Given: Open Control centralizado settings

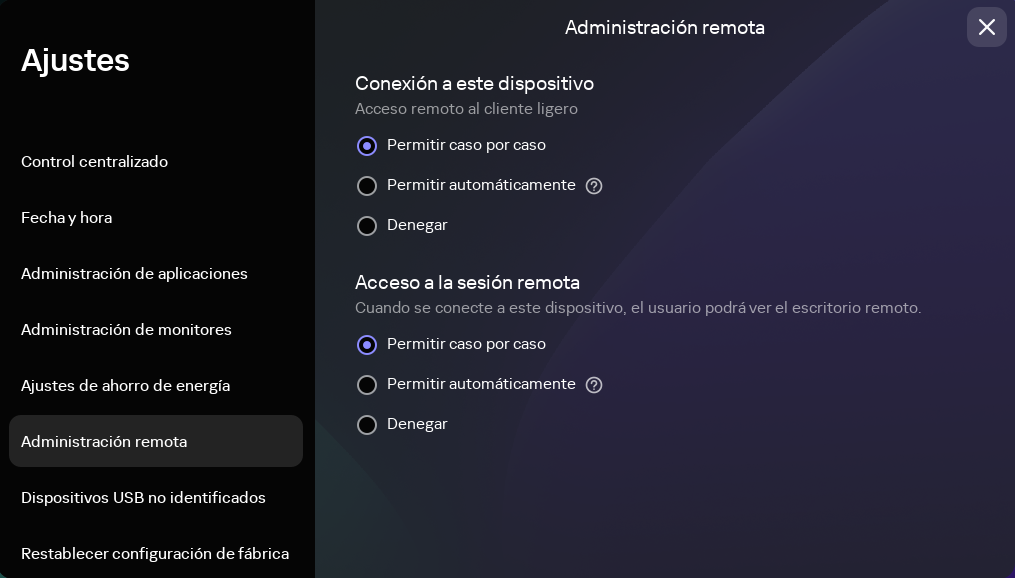Looking at the screenshot, I should 94,162.
